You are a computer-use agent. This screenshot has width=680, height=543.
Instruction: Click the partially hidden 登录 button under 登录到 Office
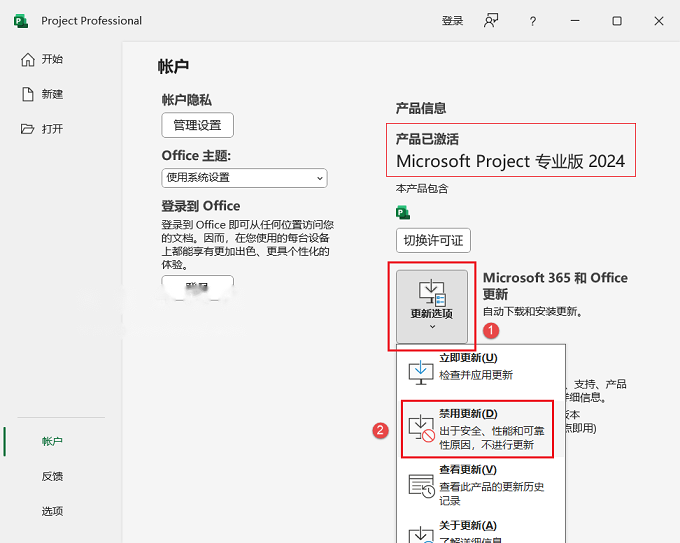[197, 286]
